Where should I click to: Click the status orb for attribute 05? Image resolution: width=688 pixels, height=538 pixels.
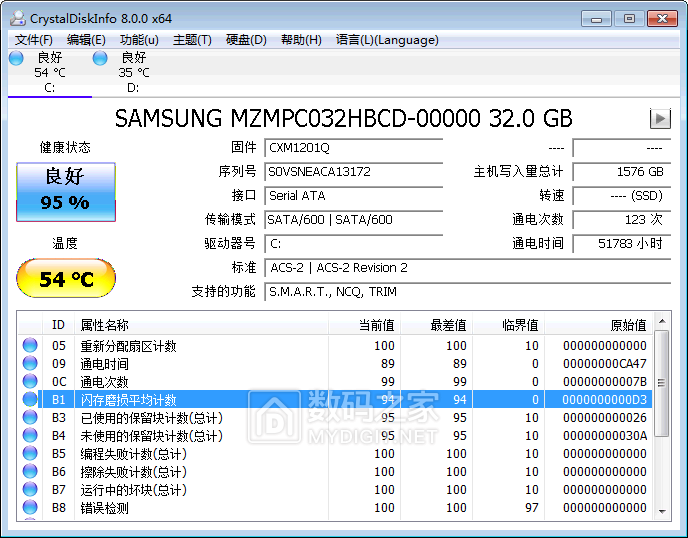click(30, 345)
